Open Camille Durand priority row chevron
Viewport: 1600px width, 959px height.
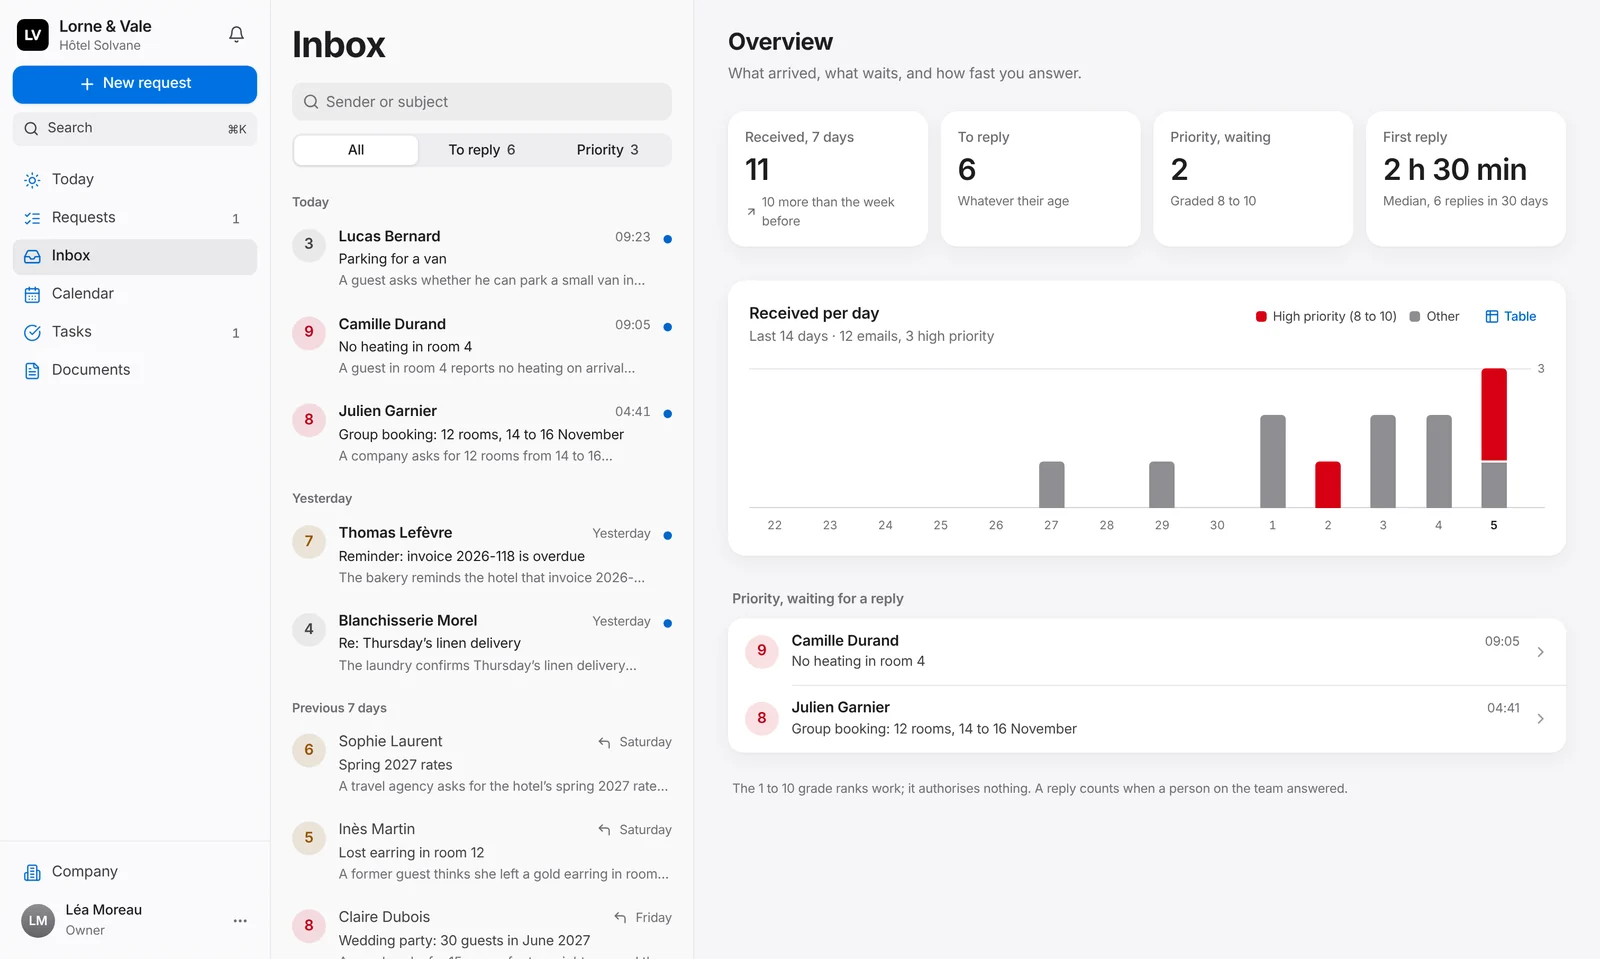[1540, 652]
